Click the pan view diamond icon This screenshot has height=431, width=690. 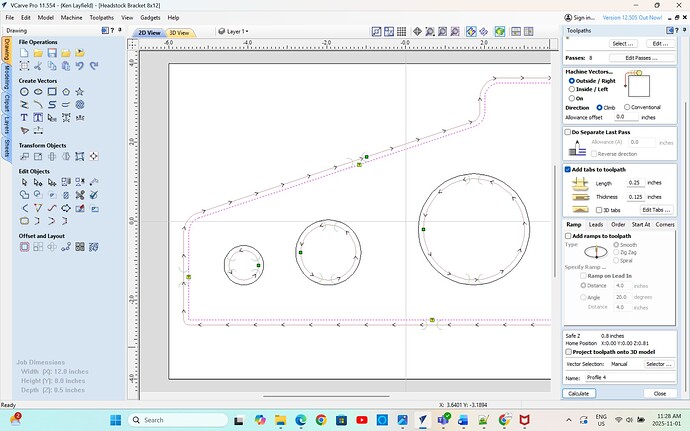417,31
